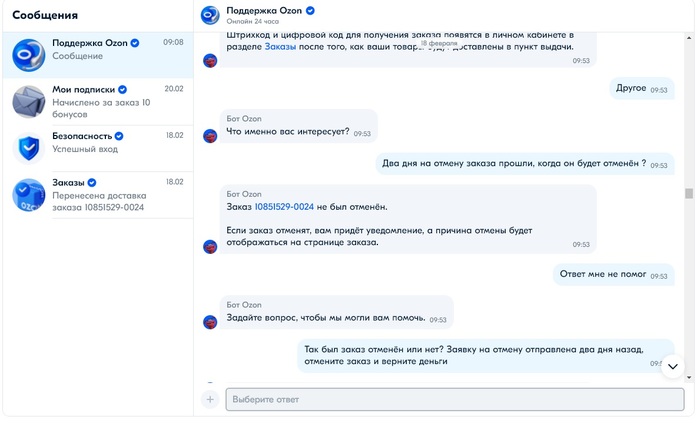Click the Безопасность shield icon
The width and height of the screenshot is (700, 423).
[x=28, y=147]
